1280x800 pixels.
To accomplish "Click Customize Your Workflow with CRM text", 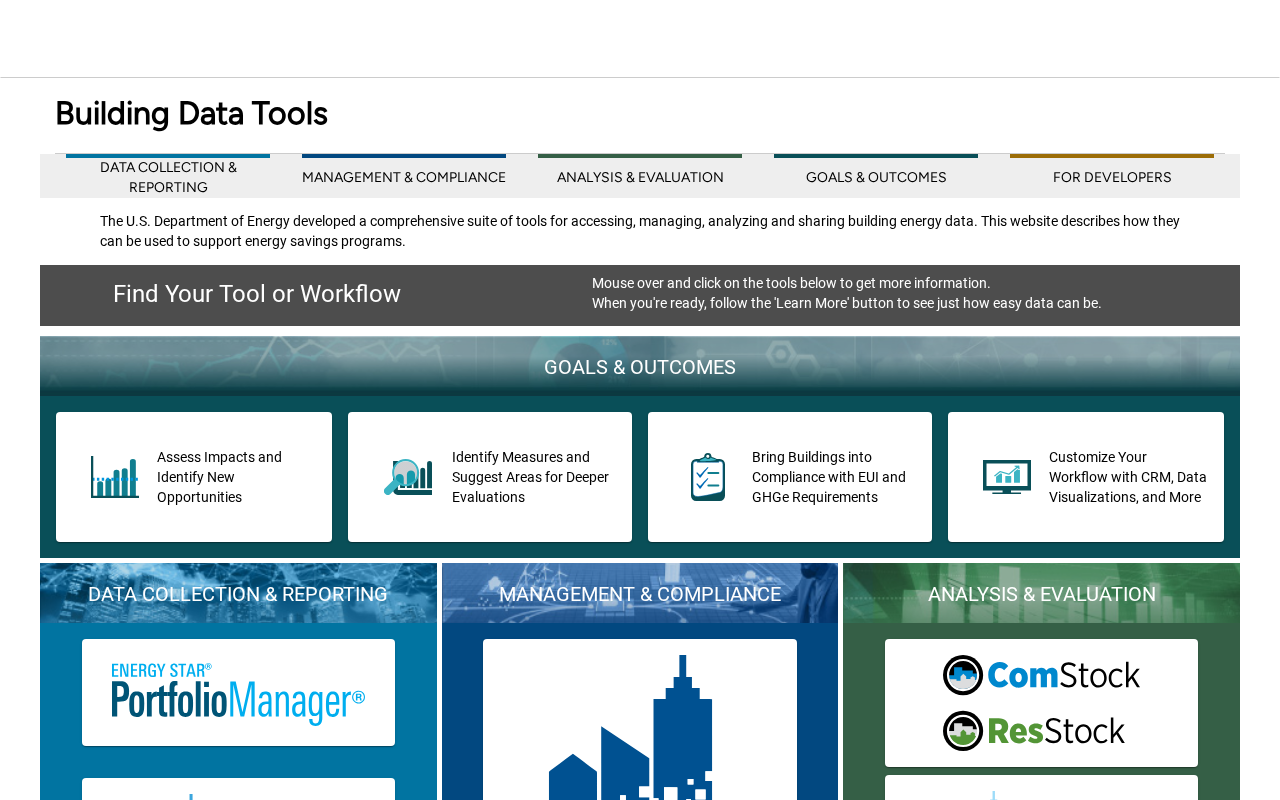I will [x=1128, y=477].
